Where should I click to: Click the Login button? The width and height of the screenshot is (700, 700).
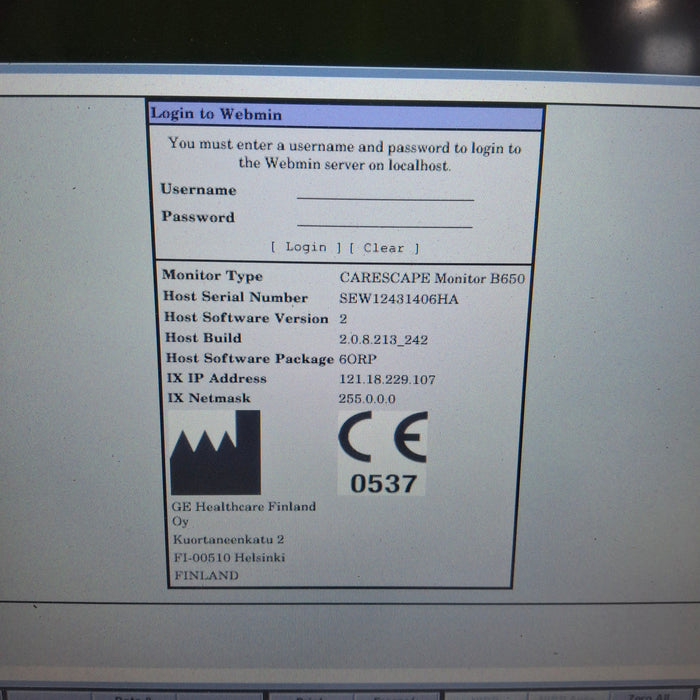(x=306, y=247)
